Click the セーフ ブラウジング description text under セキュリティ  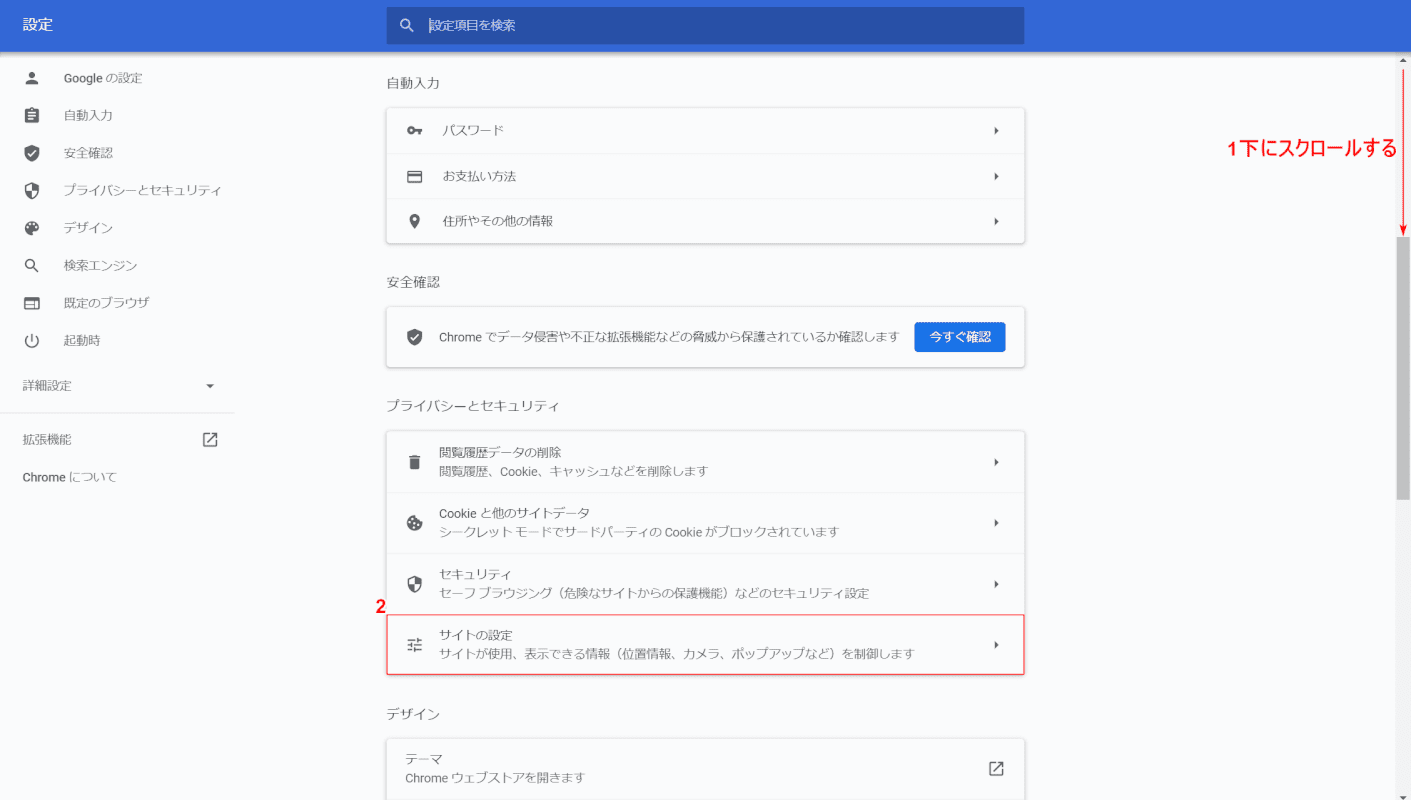pos(654,593)
